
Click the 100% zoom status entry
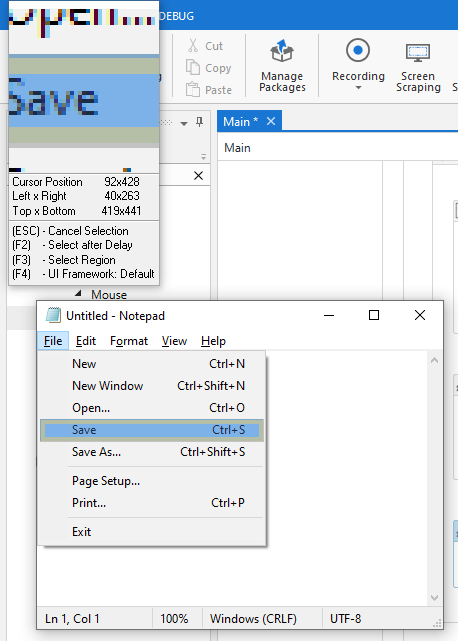coord(174,619)
